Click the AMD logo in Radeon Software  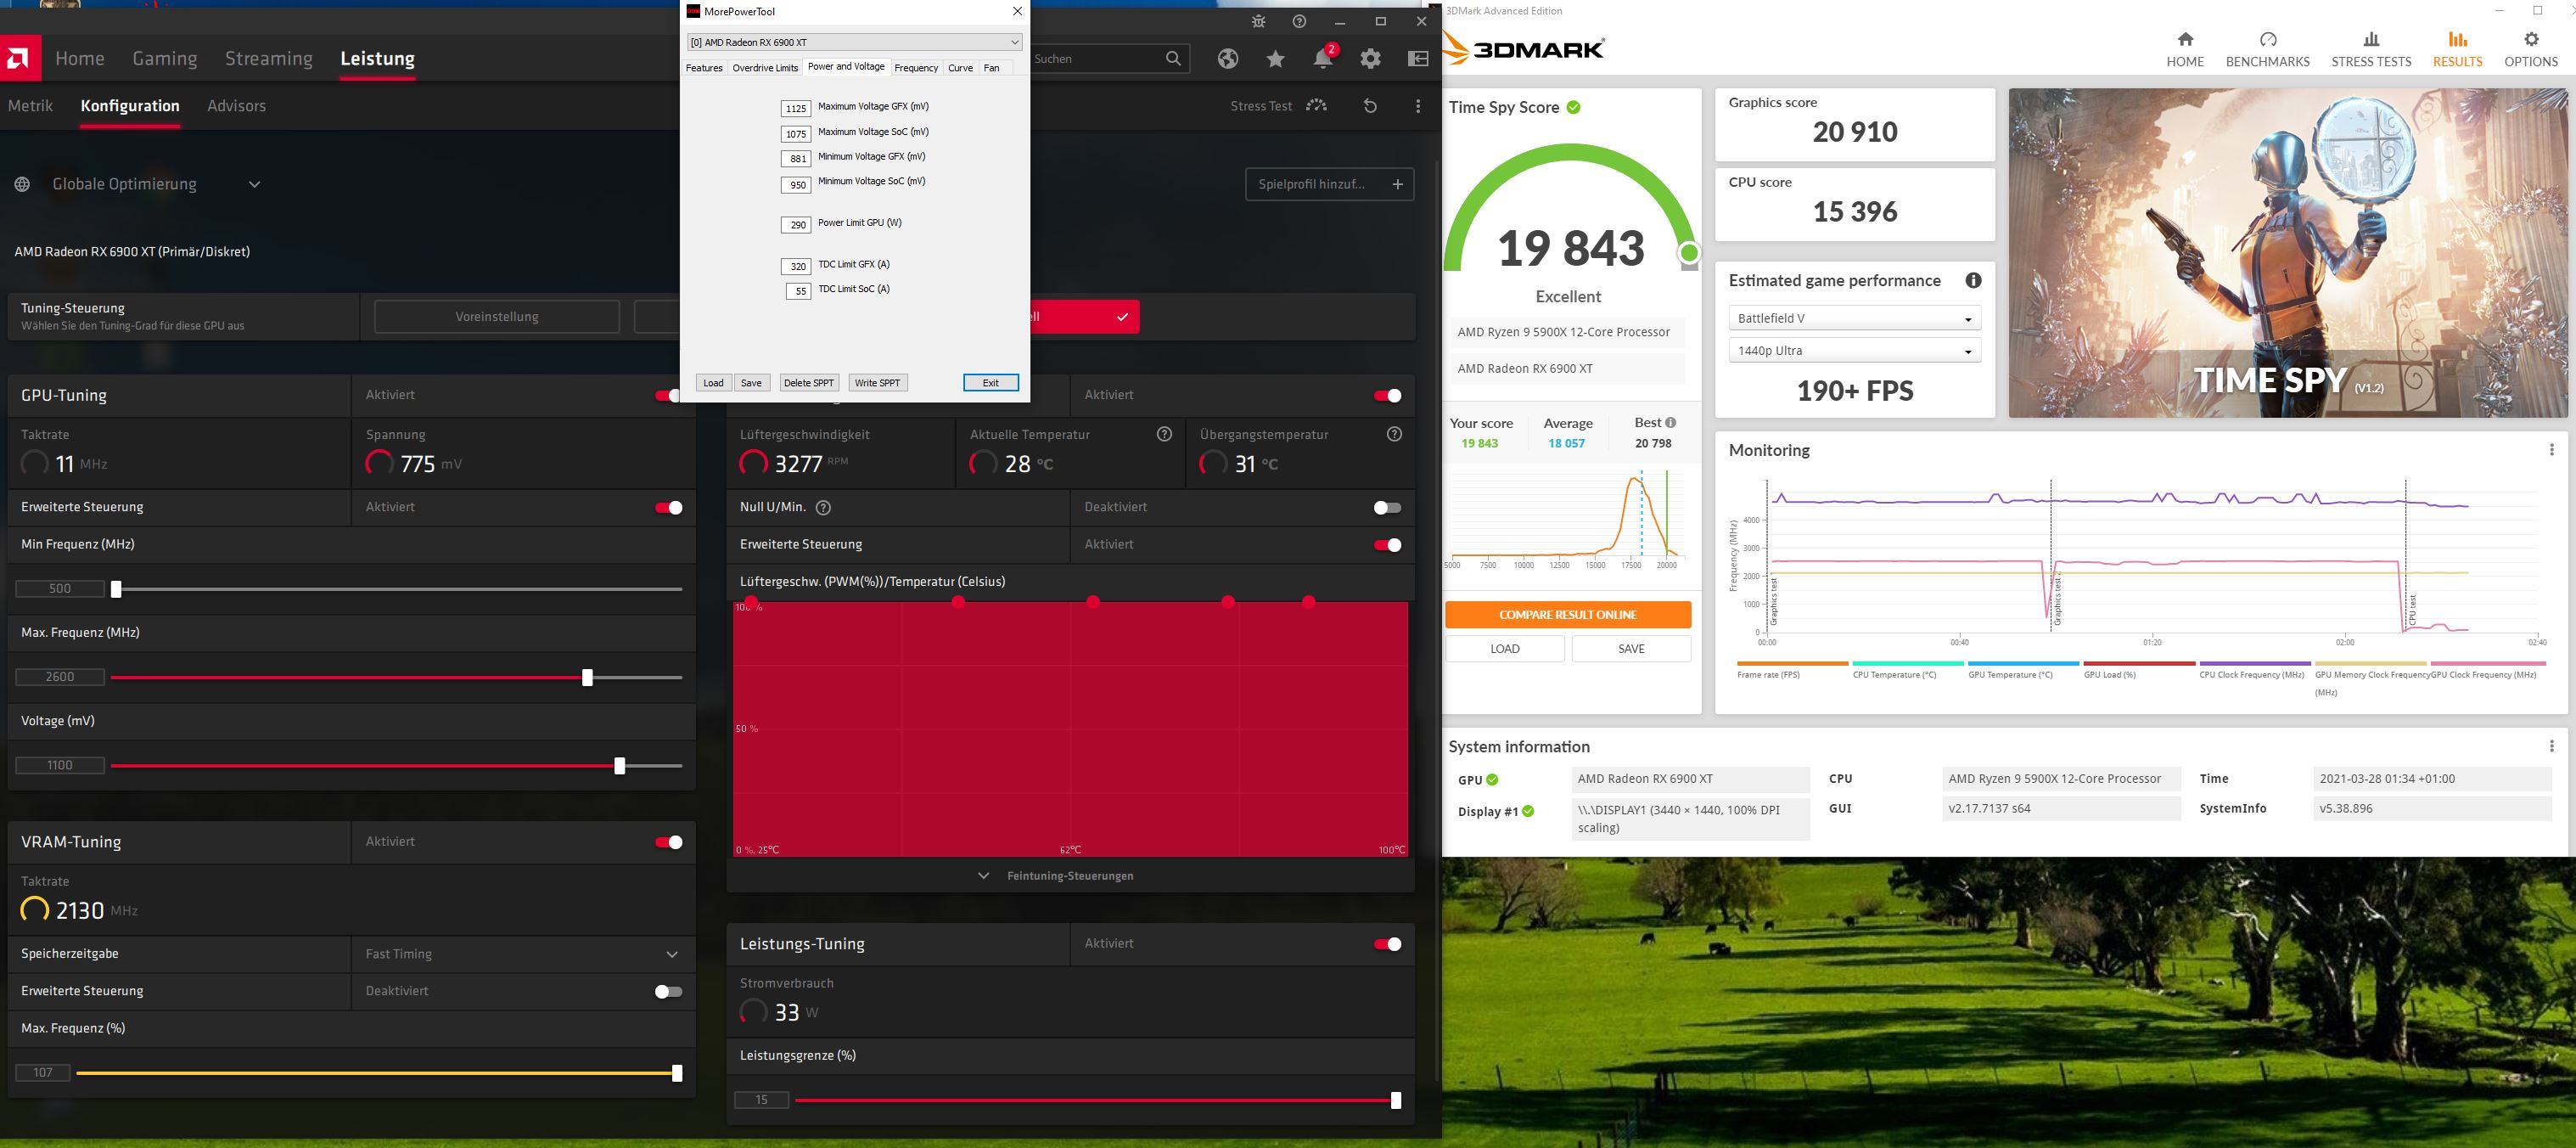coord(20,58)
